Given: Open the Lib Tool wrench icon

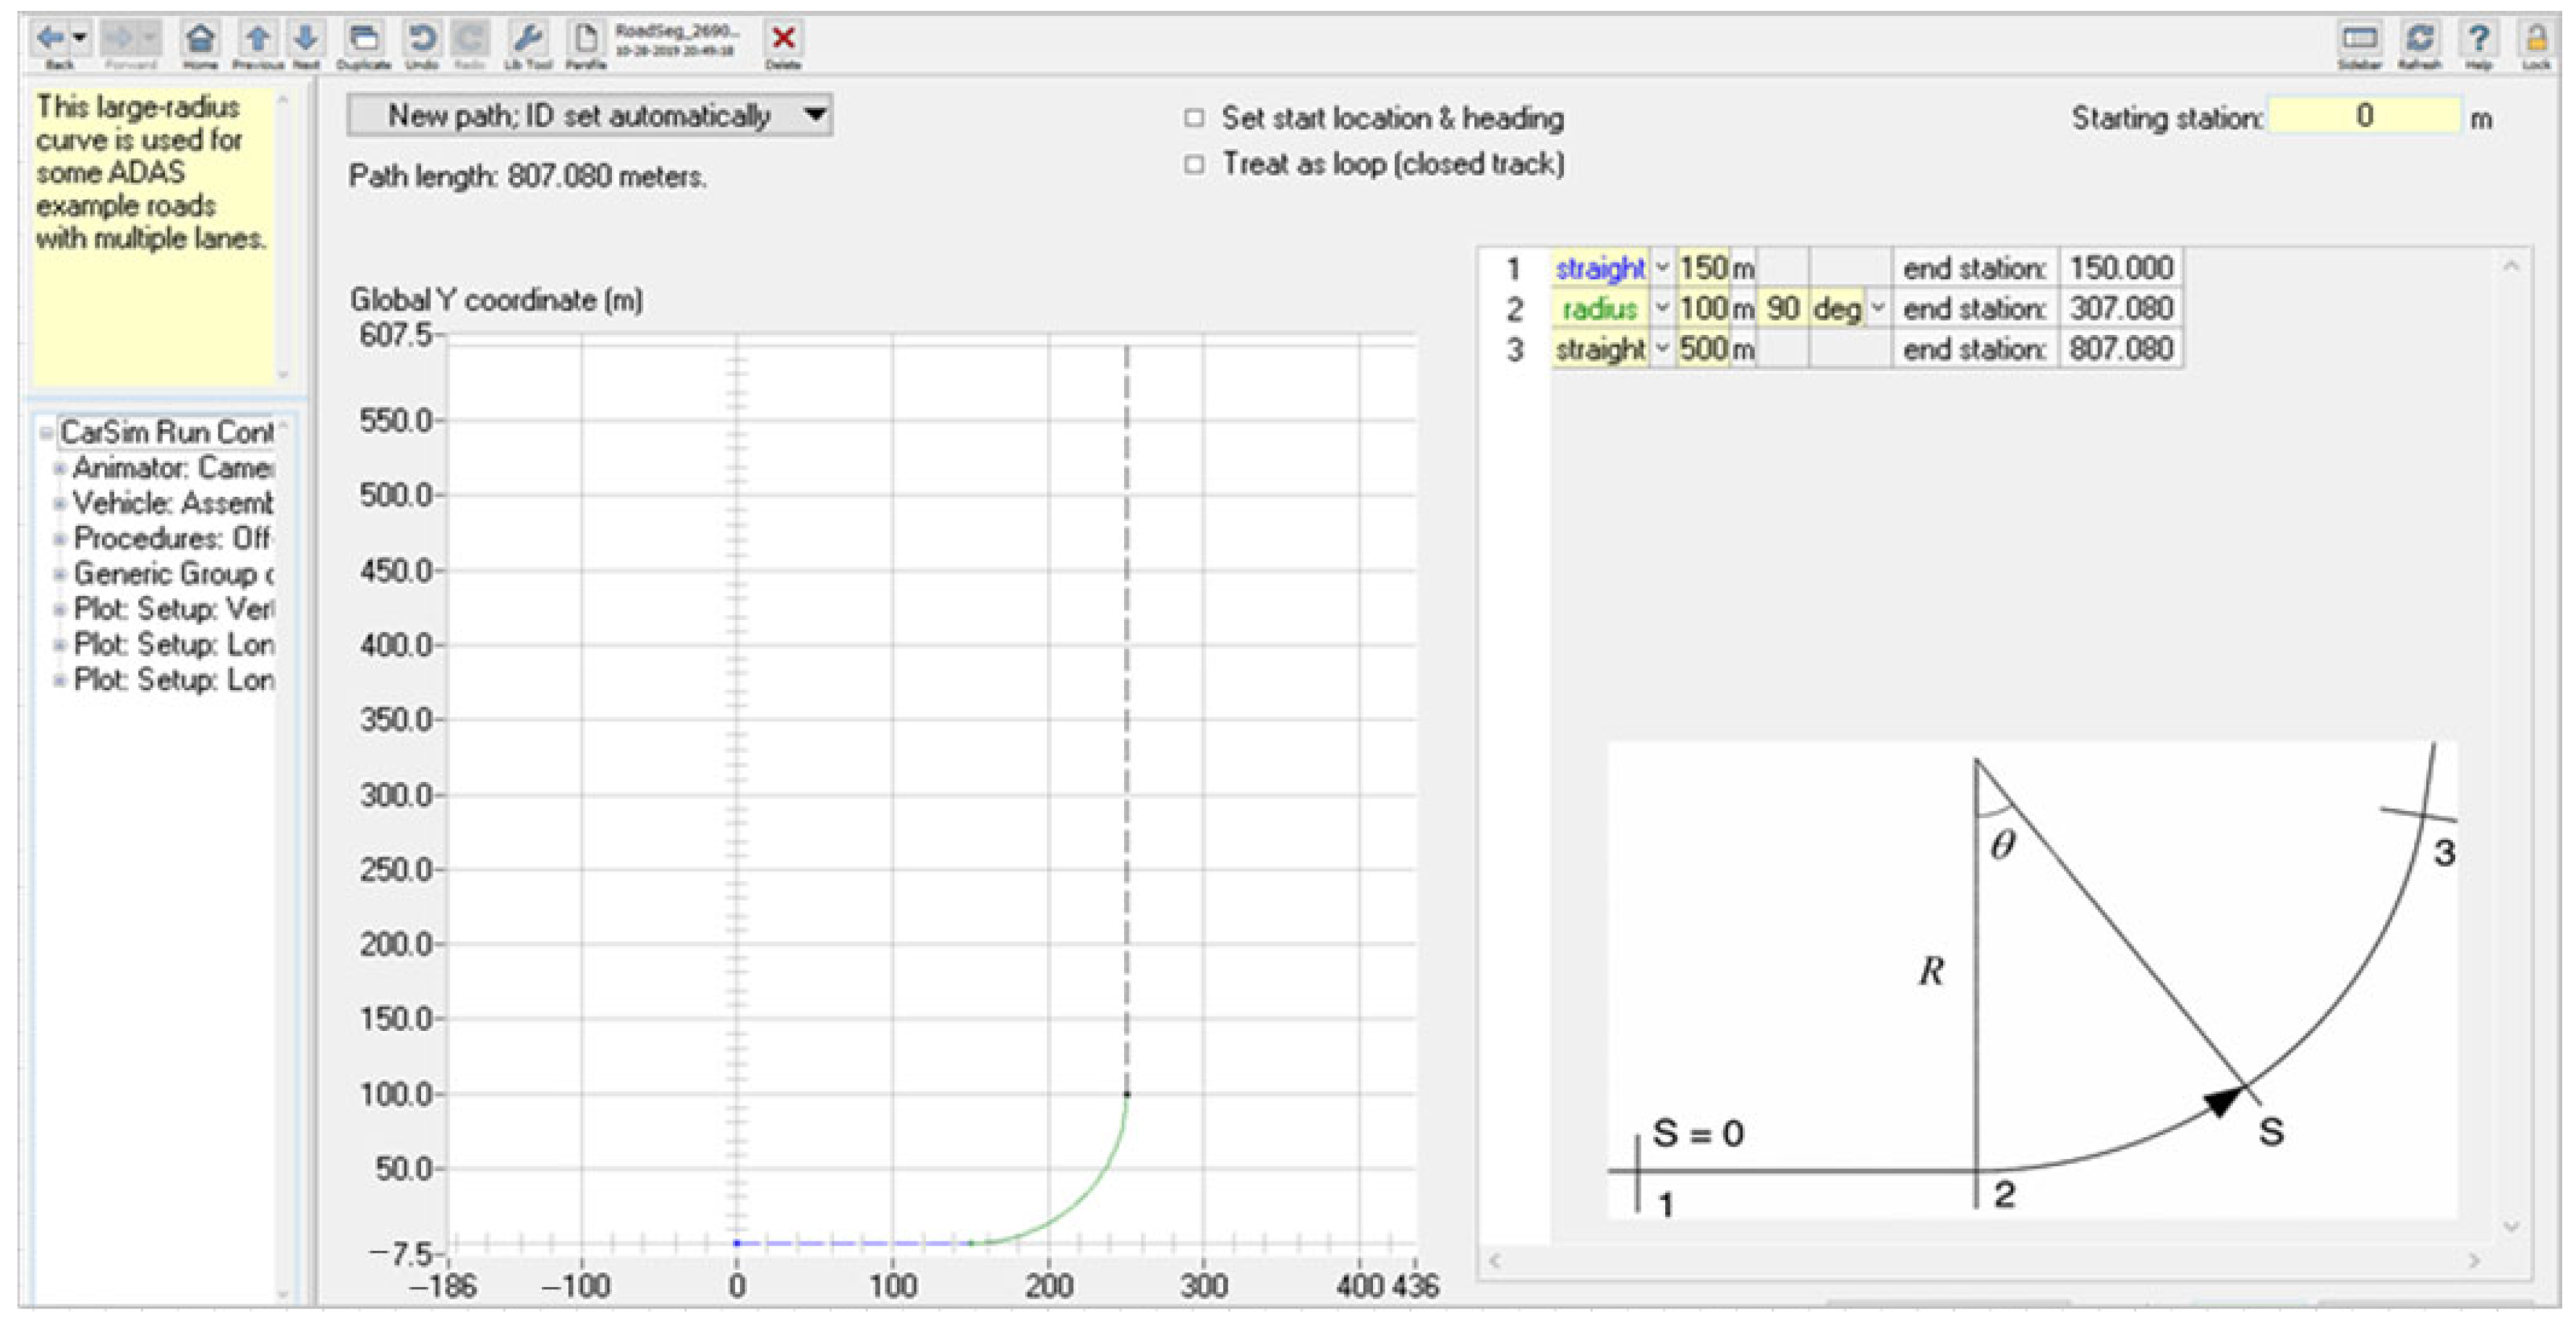Looking at the screenshot, I should (x=527, y=38).
